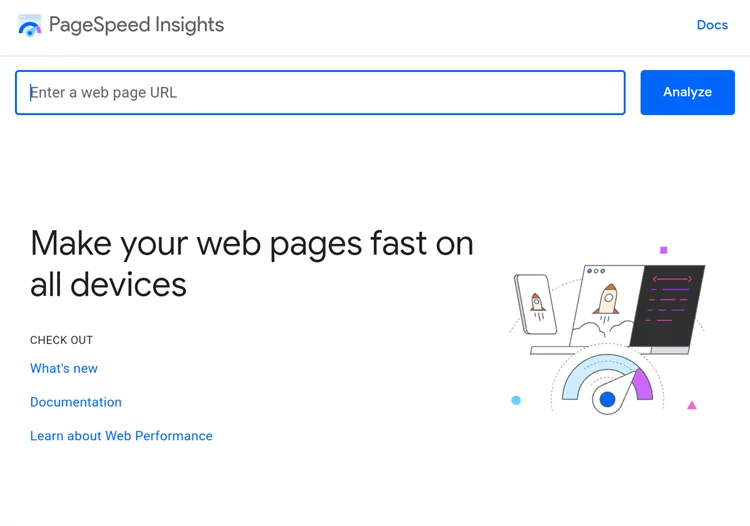Click the blue Analyze button
750x526 pixels.
(x=687, y=92)
